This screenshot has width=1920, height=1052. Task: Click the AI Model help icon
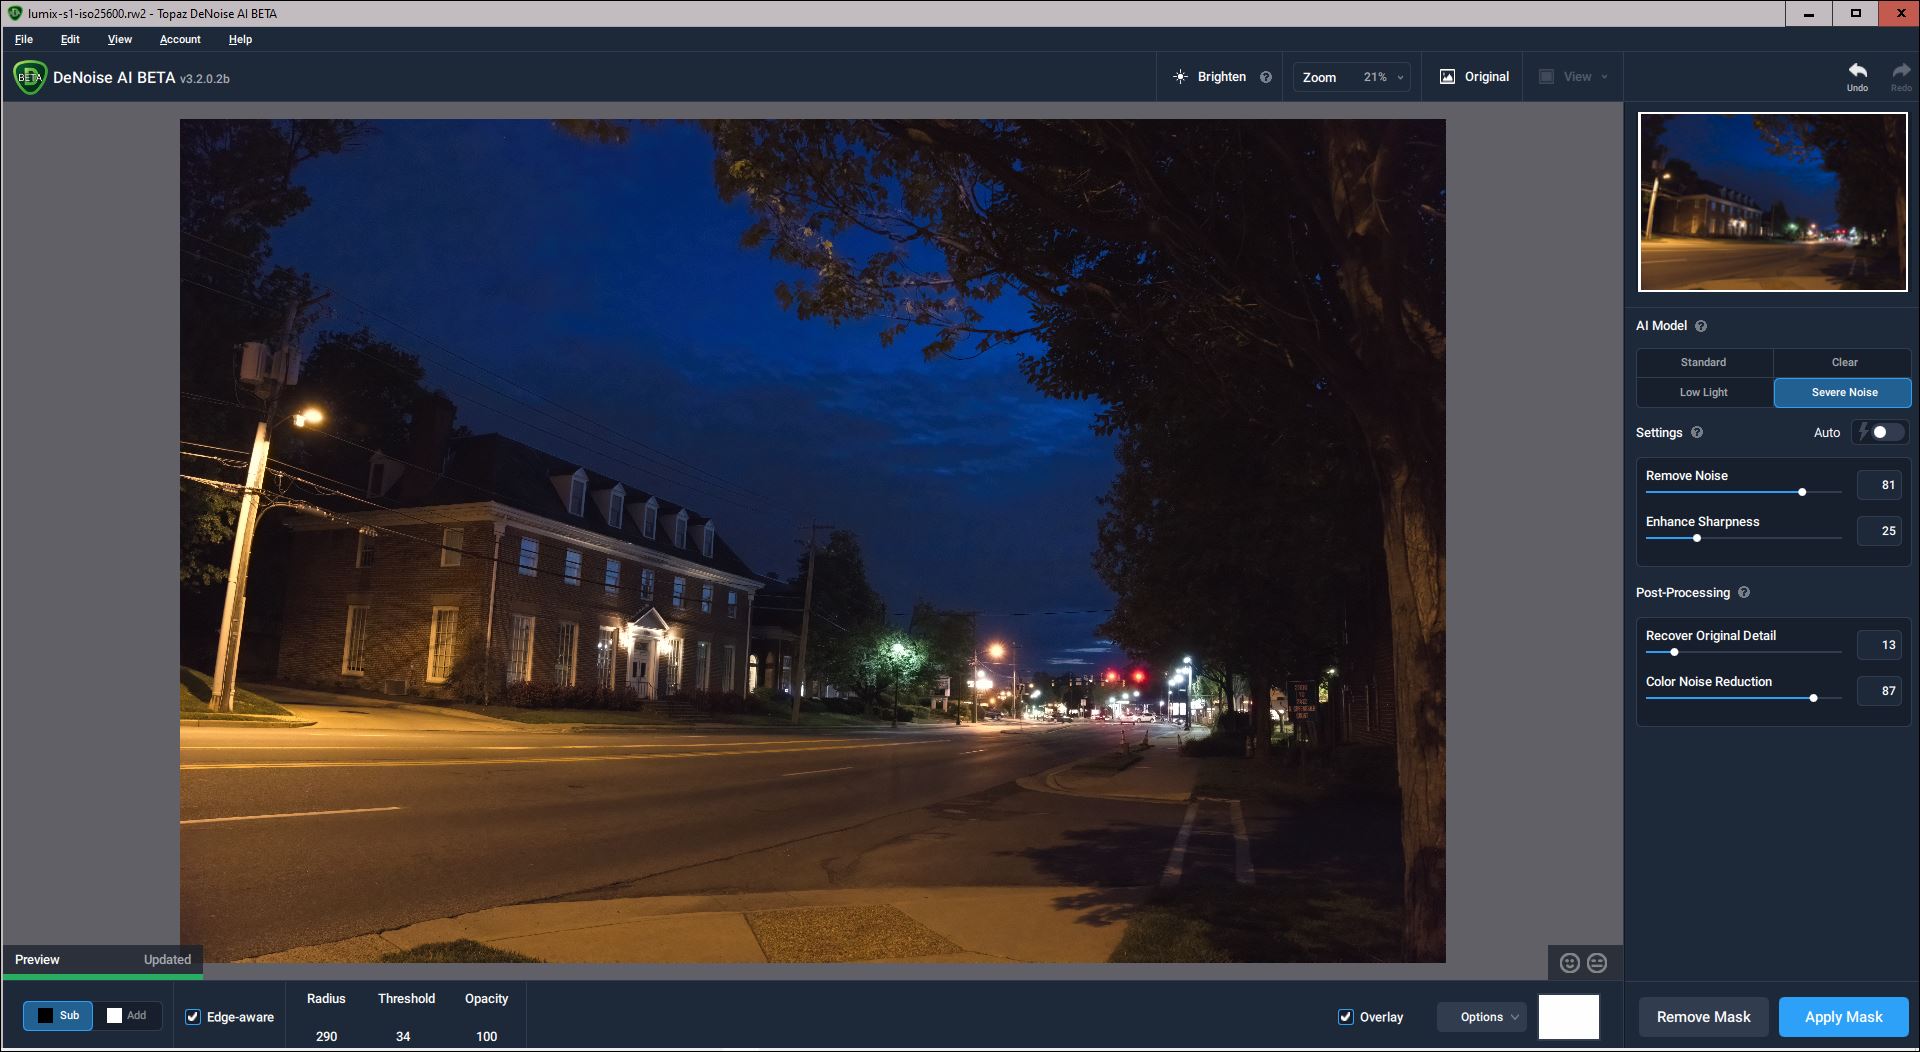click(x=1701, y=326)
